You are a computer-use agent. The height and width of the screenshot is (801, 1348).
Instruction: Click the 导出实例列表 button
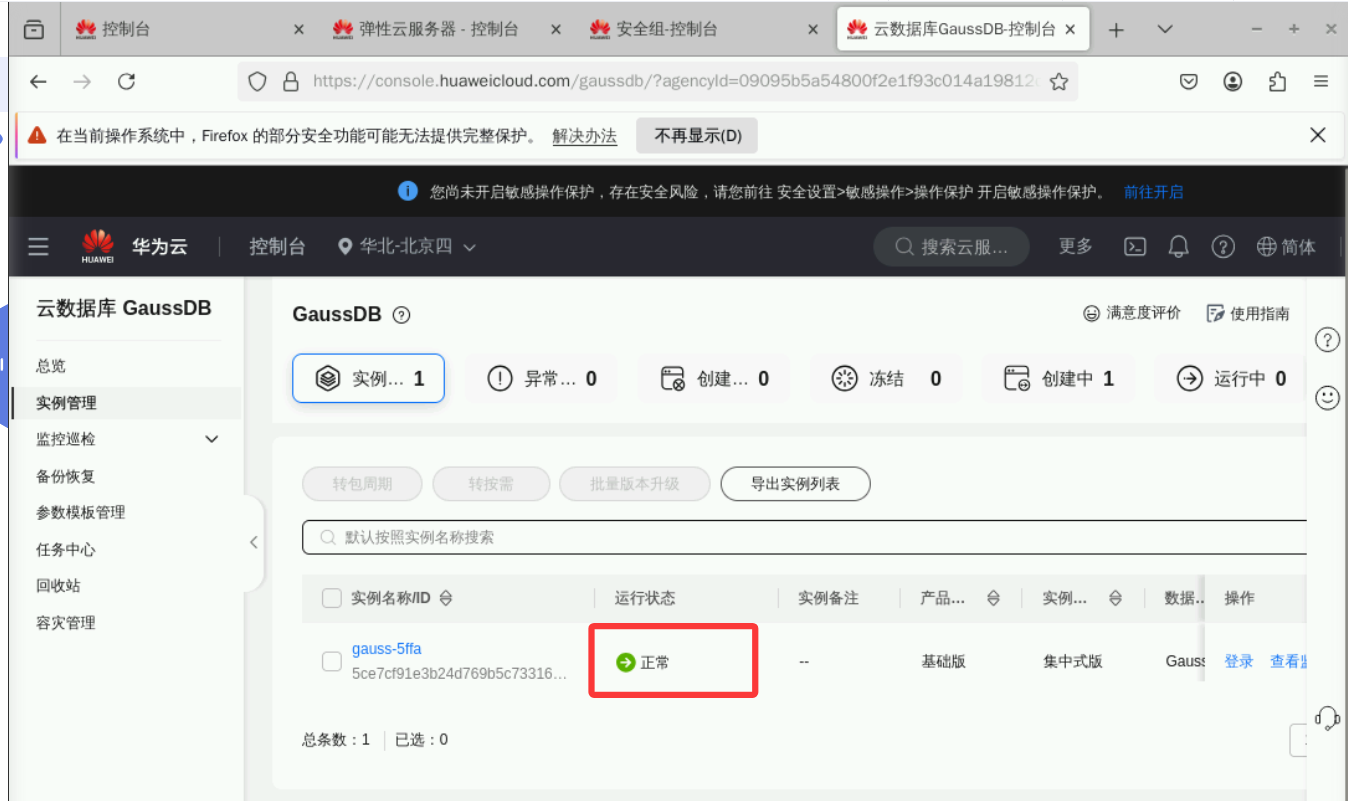795,484
